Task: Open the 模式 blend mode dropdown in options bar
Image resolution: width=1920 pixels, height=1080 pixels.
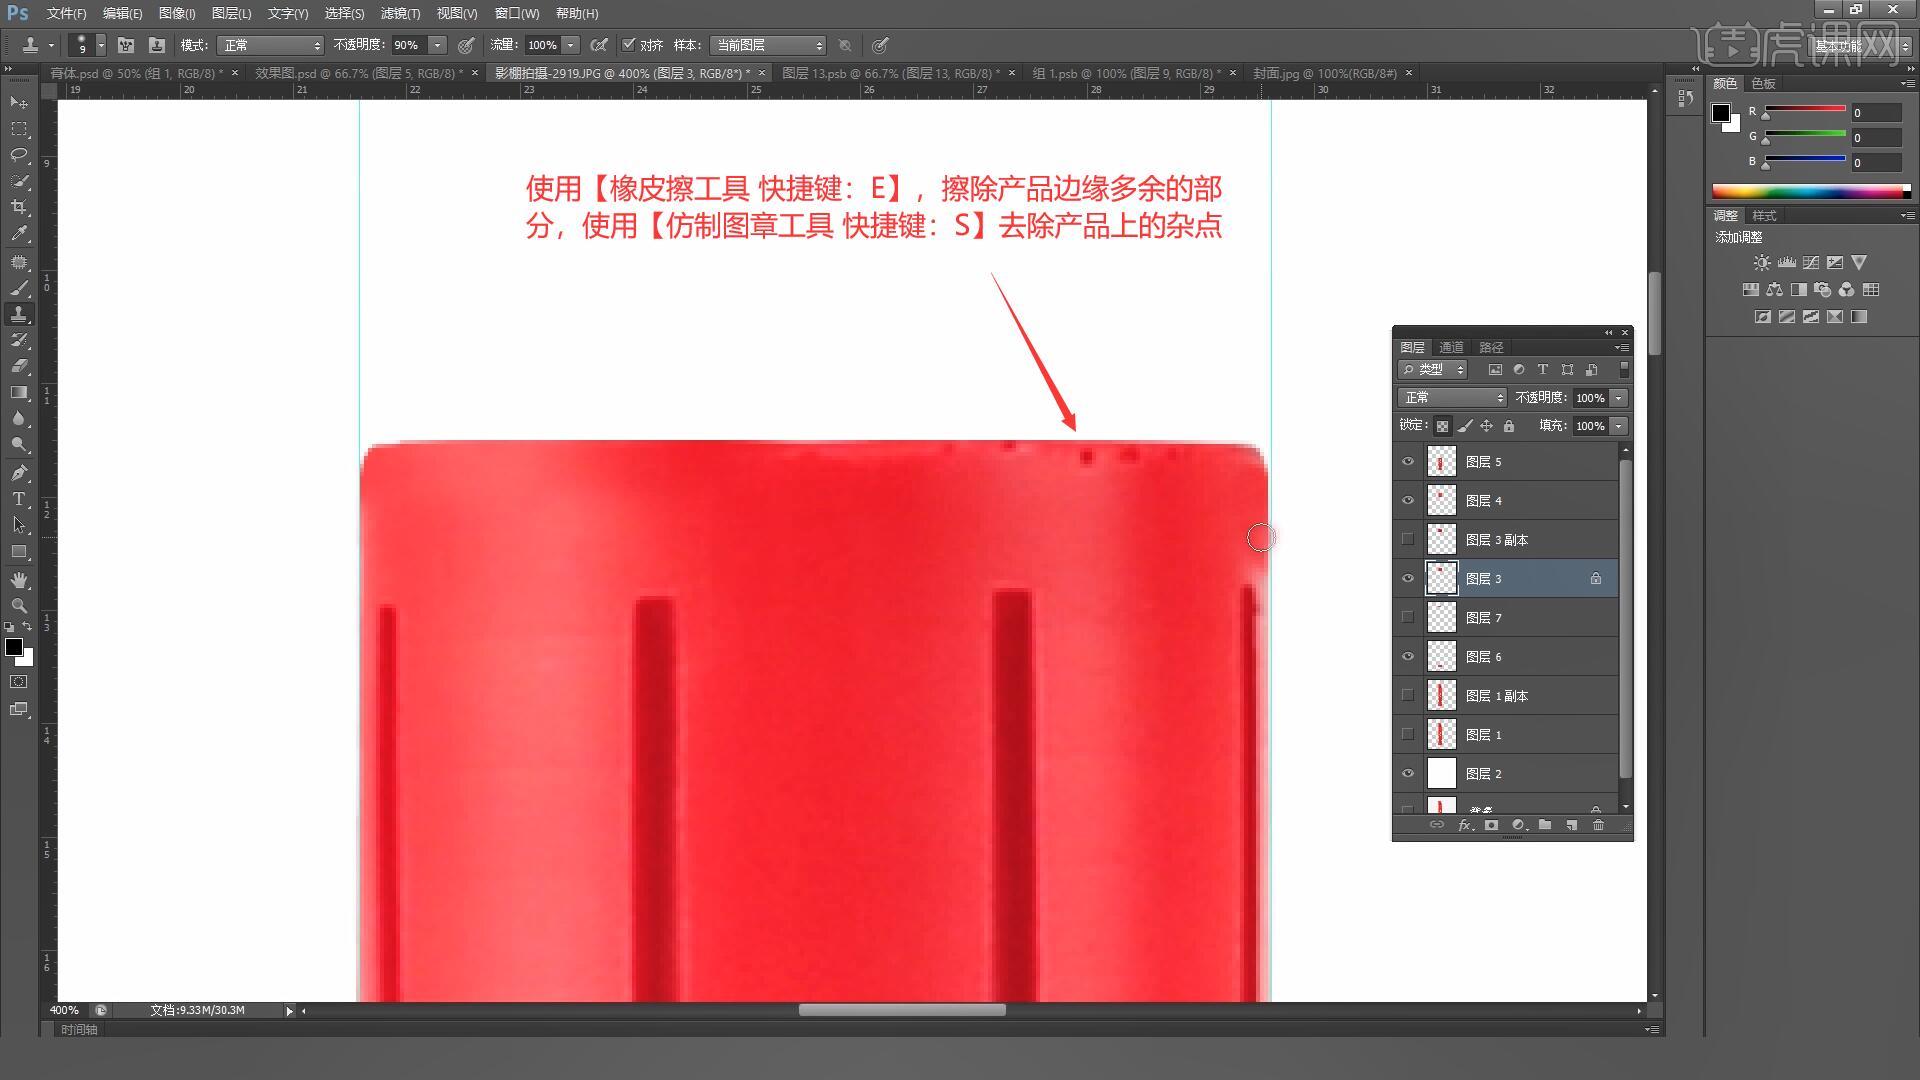Action: click(x=271, y=45)
